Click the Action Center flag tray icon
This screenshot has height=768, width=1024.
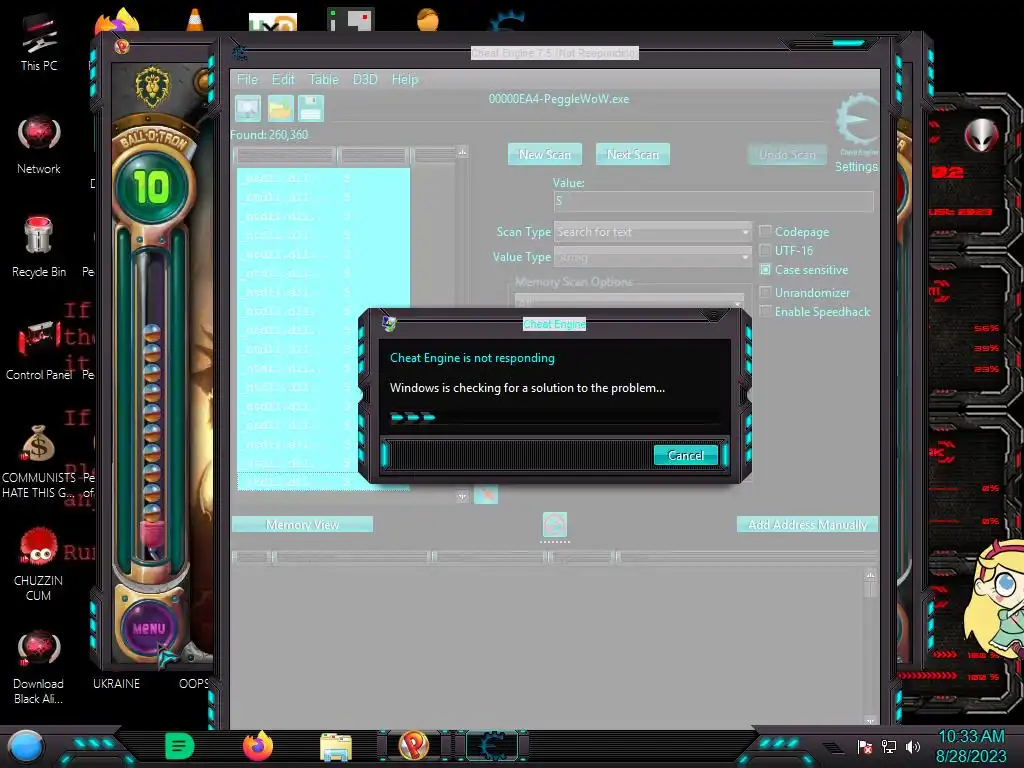point(865,746)
